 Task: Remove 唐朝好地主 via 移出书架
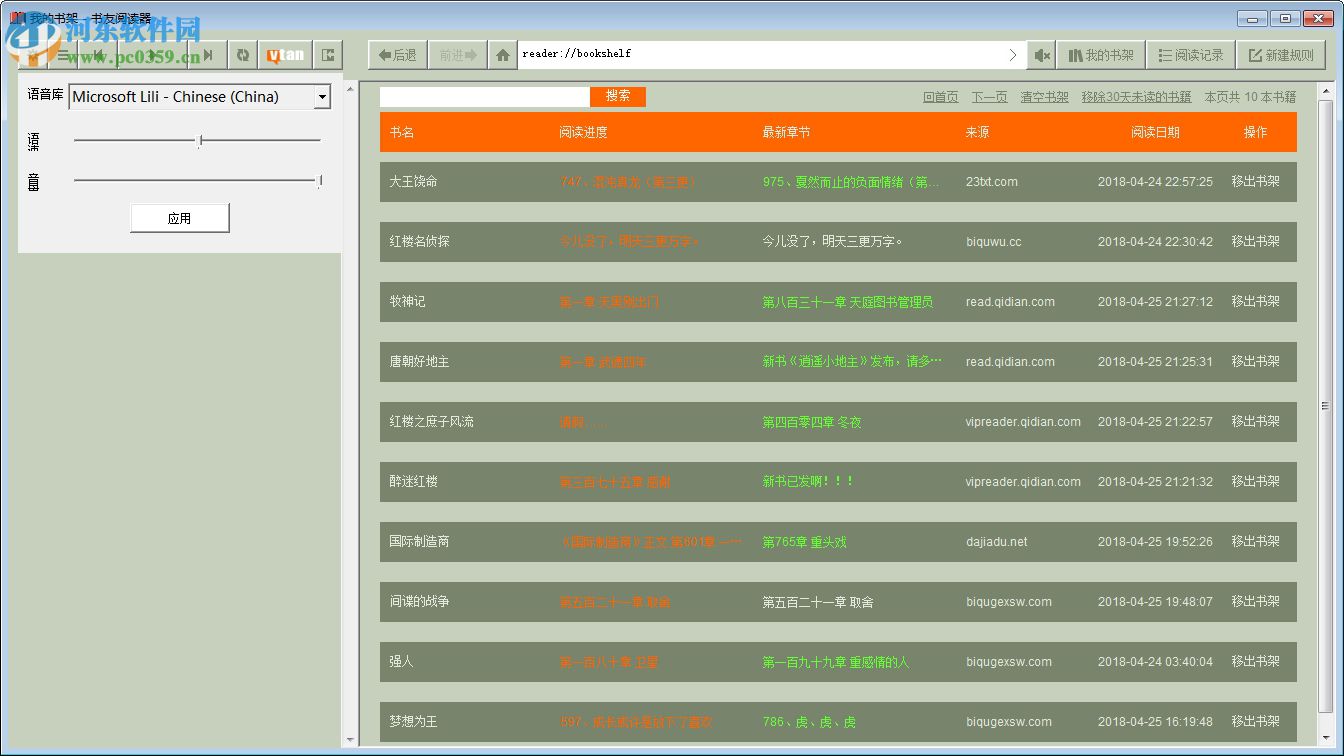click(1255, 362)
